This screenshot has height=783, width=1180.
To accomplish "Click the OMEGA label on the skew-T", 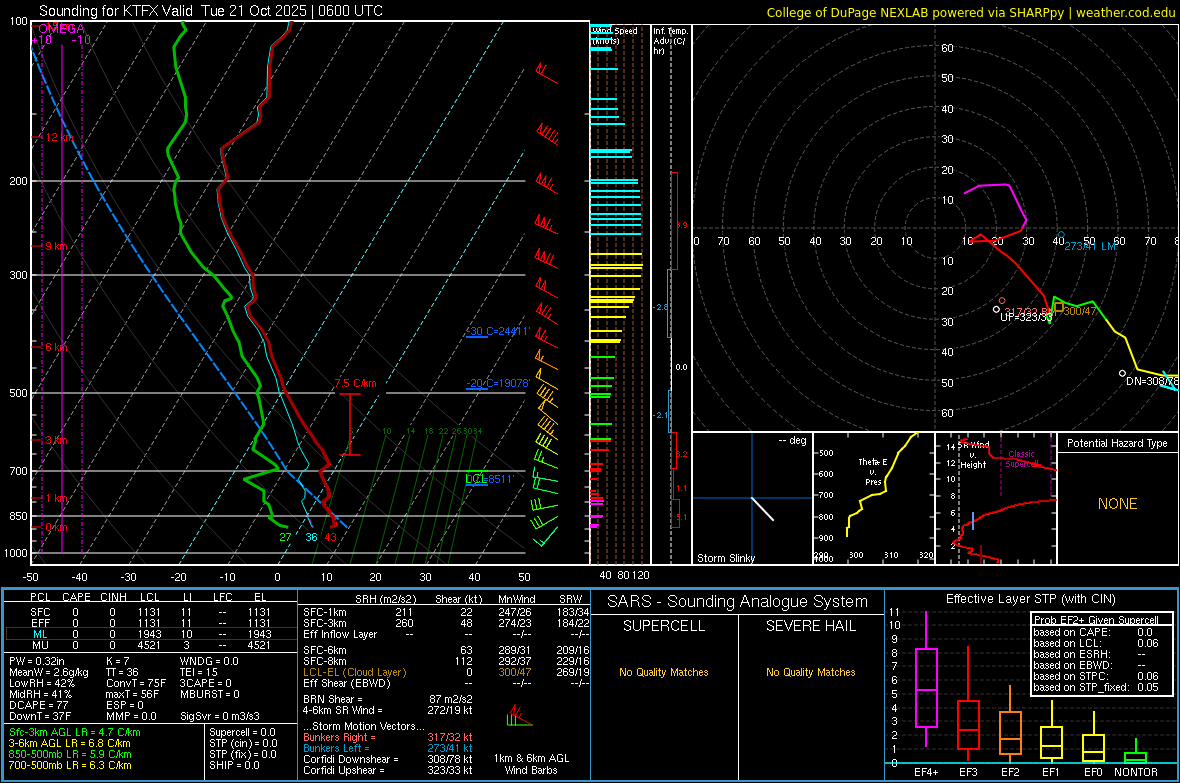I will [x=61, y=29].
